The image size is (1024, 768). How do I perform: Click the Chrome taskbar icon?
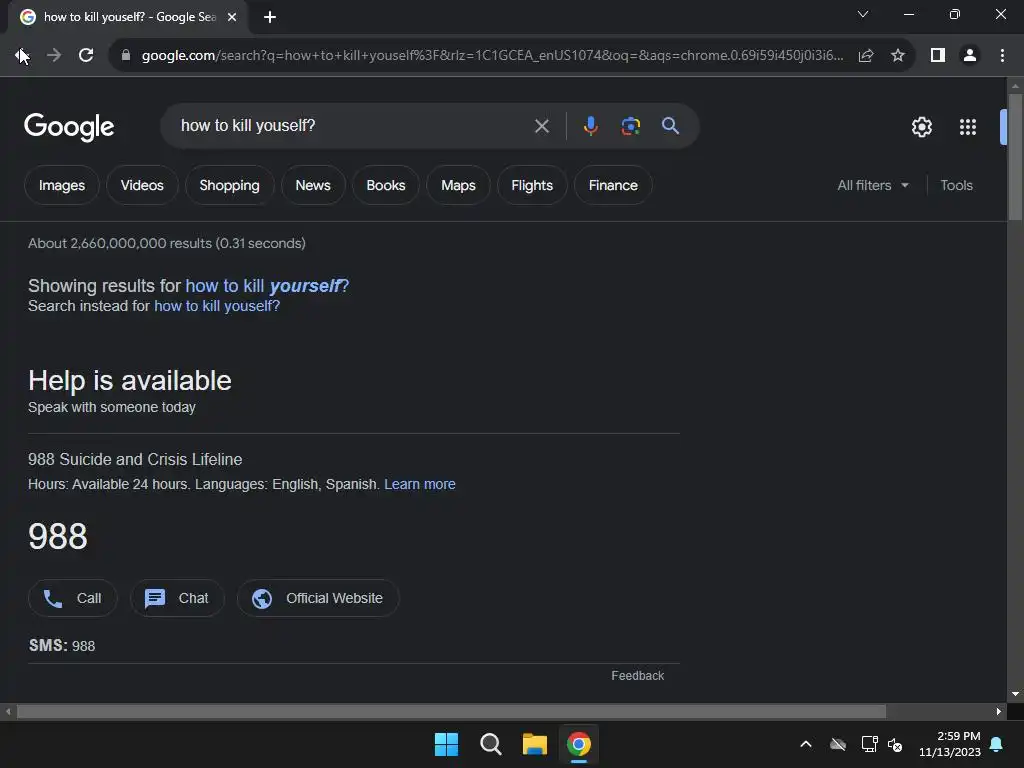[579, 744]
